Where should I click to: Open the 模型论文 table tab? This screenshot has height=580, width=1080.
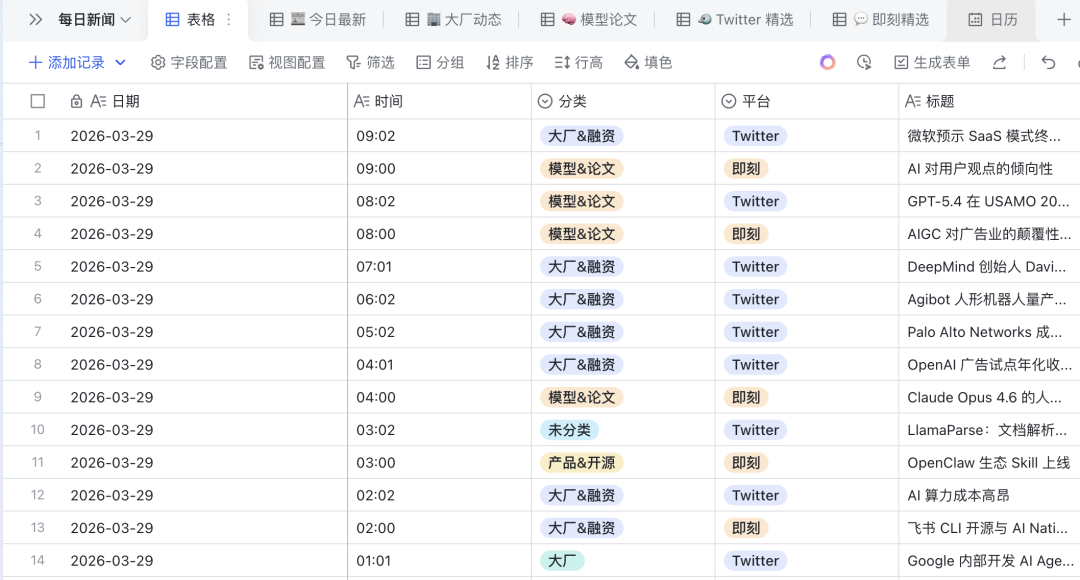pos(589,18)
